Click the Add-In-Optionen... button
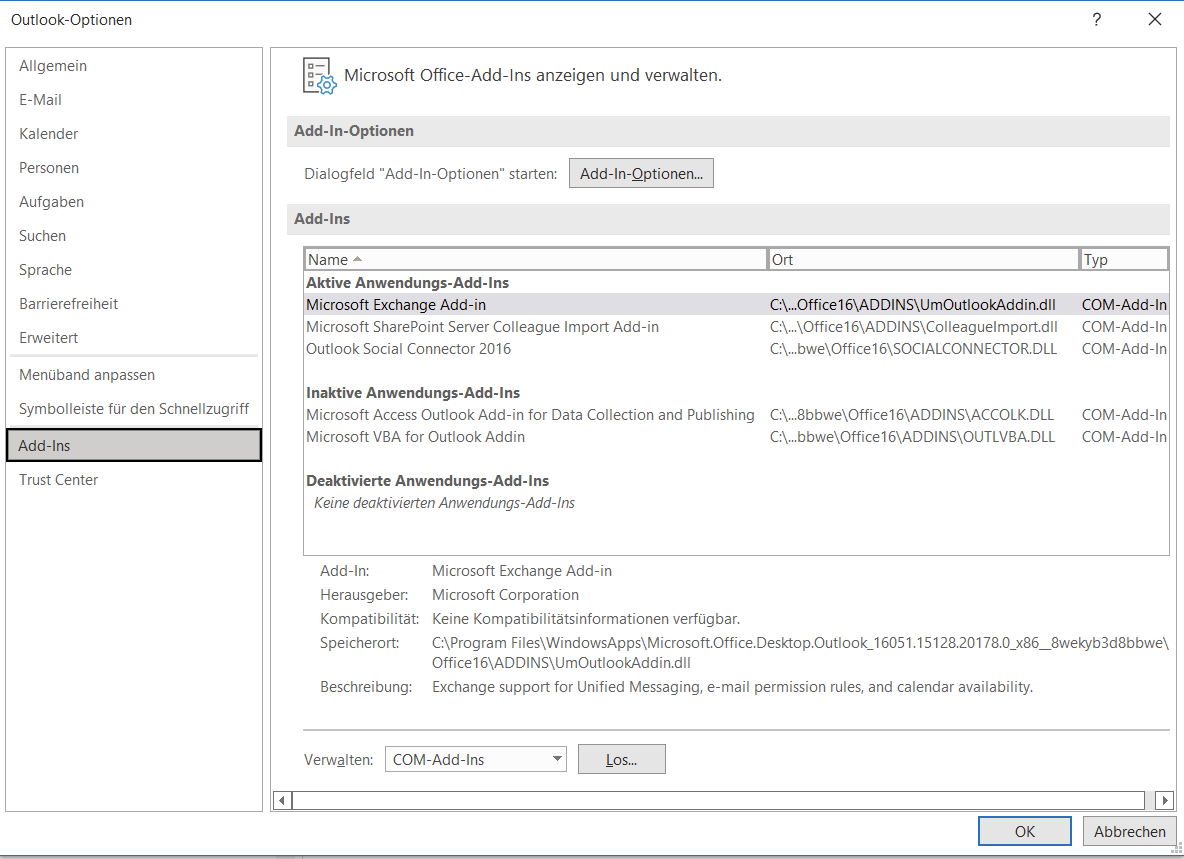 click(641, 173)
